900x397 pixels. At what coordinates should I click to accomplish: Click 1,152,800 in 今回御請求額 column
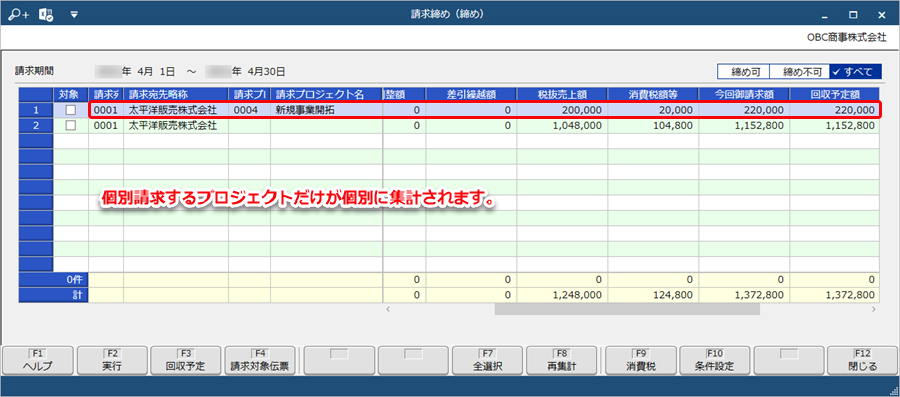pyautogui.click(x=744, y=126)
